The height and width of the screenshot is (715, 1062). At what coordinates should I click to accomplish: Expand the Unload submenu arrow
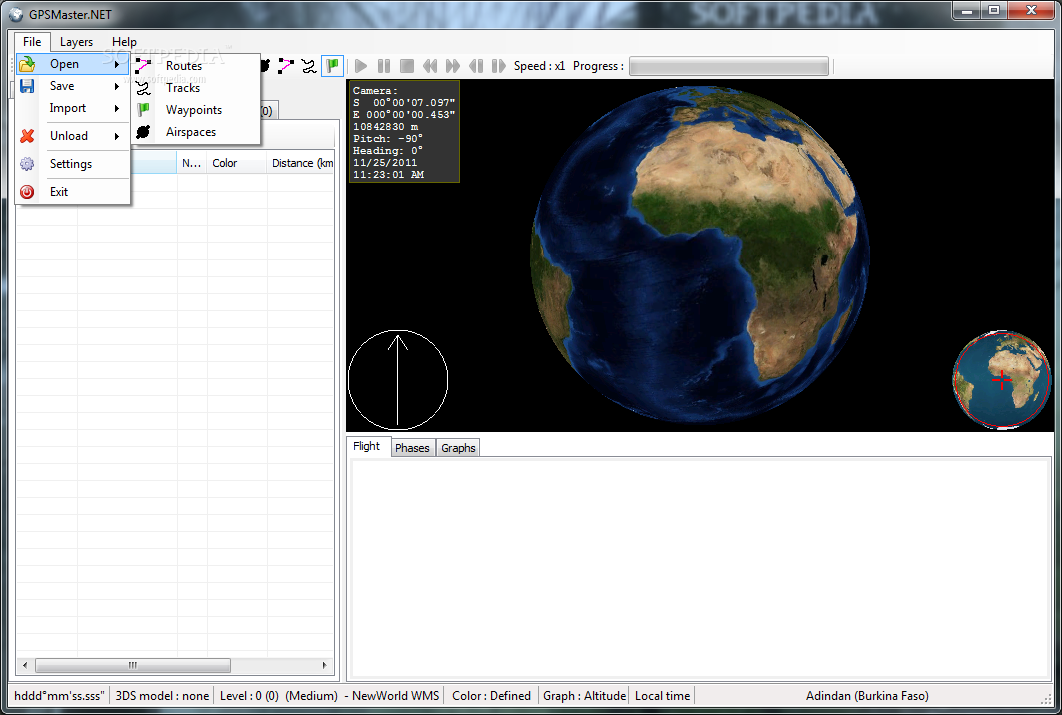(x=117, y=136)
